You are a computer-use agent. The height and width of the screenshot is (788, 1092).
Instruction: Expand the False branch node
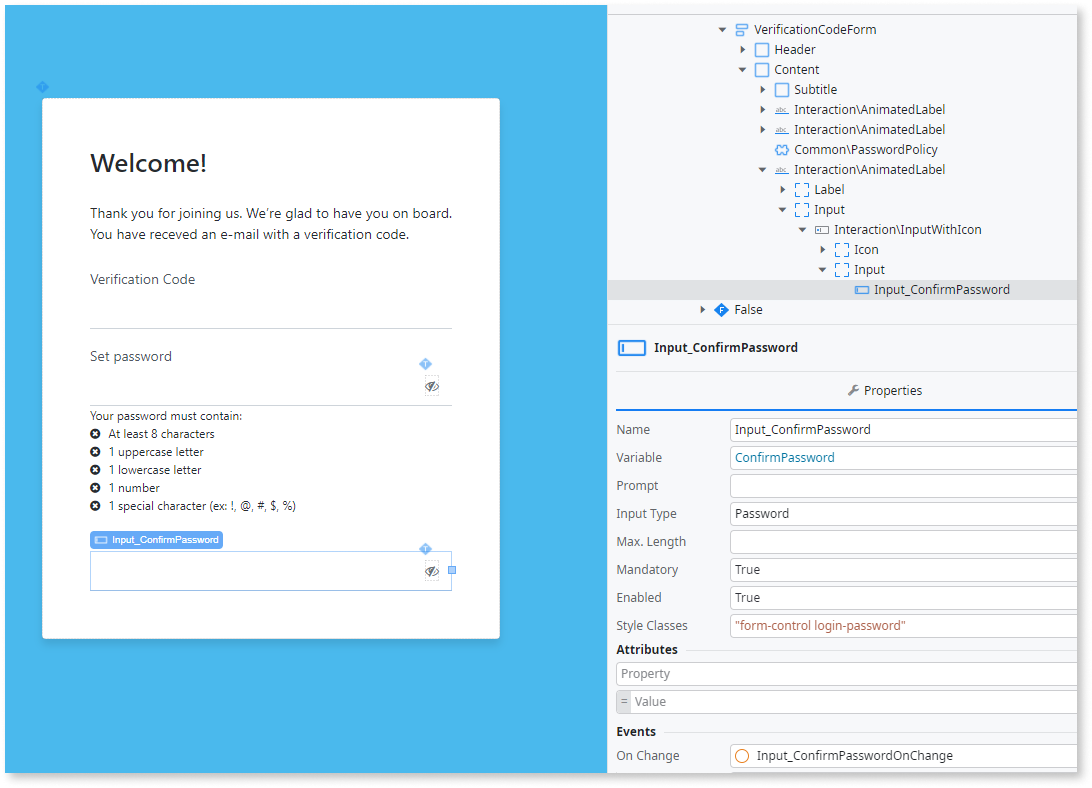[702, 310]
